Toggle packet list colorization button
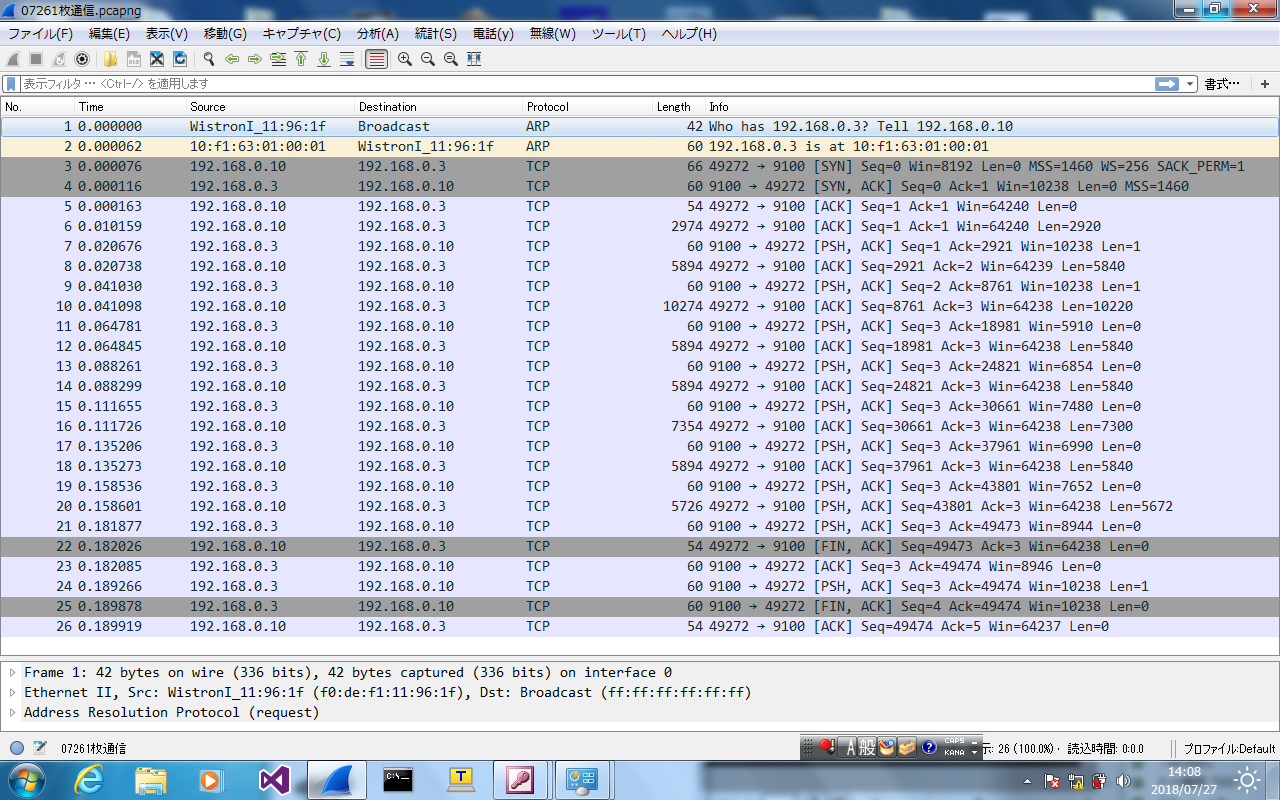Image resolution: width=1280 pixels, height=800 pixels. click(376, 59)
